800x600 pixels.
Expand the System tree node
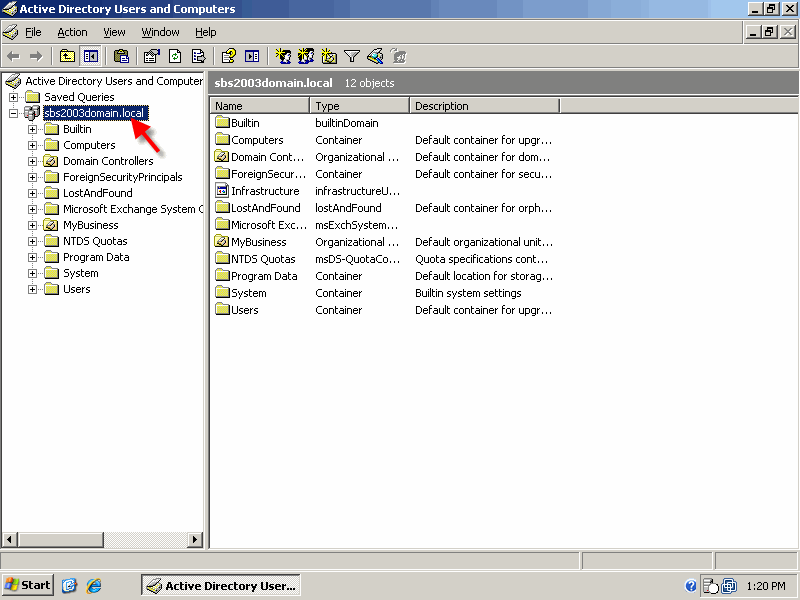(x=32, y=273)
